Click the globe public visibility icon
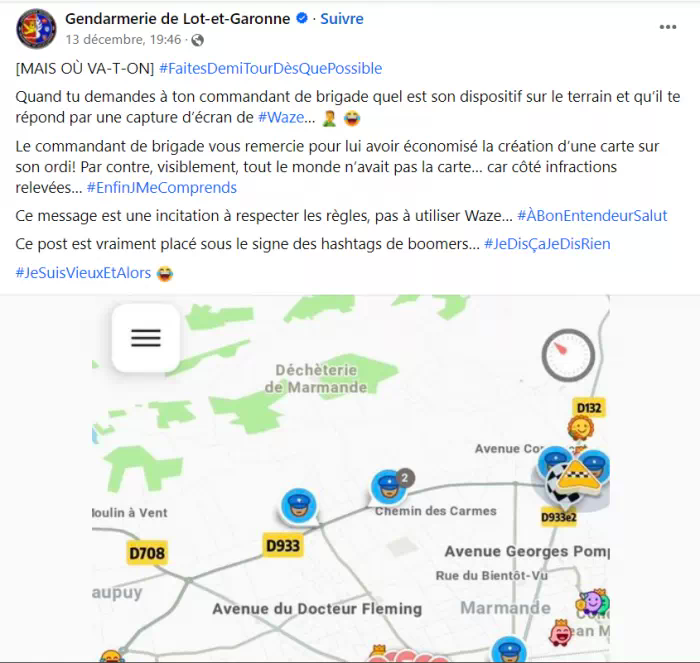The width and height of the screenshot is (700, 663). 197,40
